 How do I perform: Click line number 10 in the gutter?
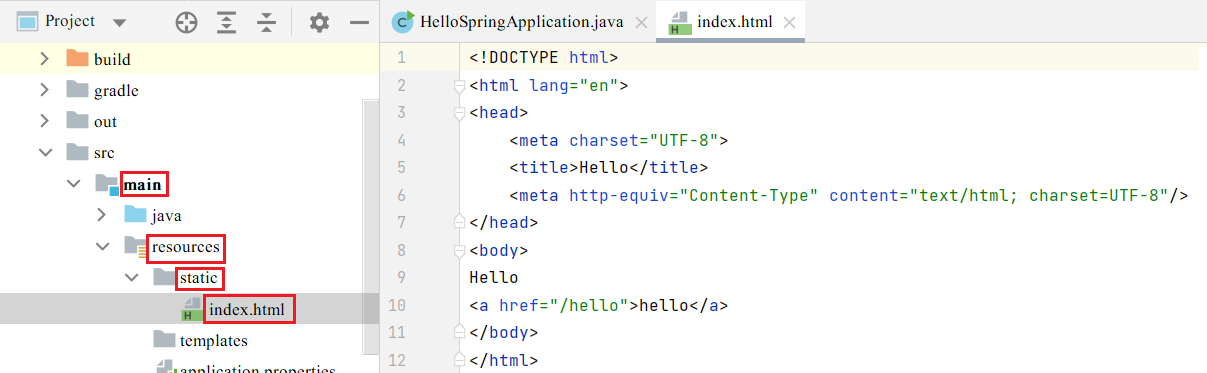coord(397,304)
